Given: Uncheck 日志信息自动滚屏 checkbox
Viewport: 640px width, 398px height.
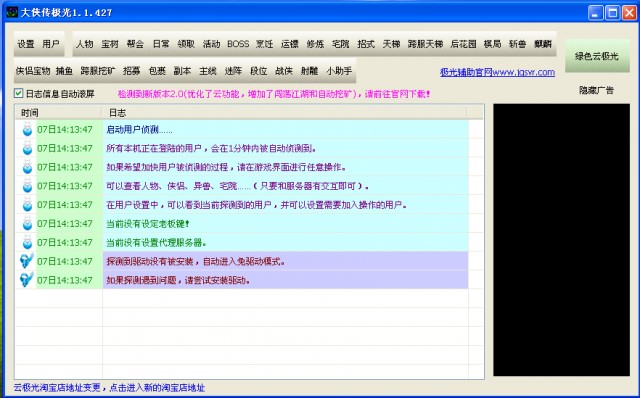Looking at the screenshot, I should [x=18, y=93].
